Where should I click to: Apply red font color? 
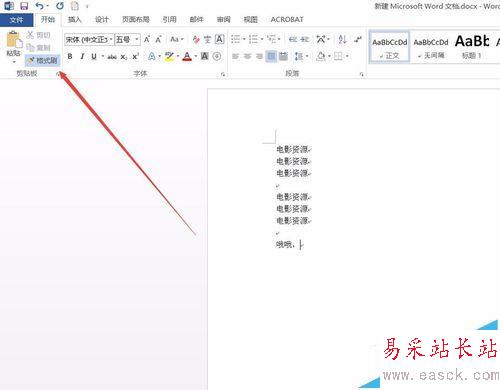click(x=187, y=56)
